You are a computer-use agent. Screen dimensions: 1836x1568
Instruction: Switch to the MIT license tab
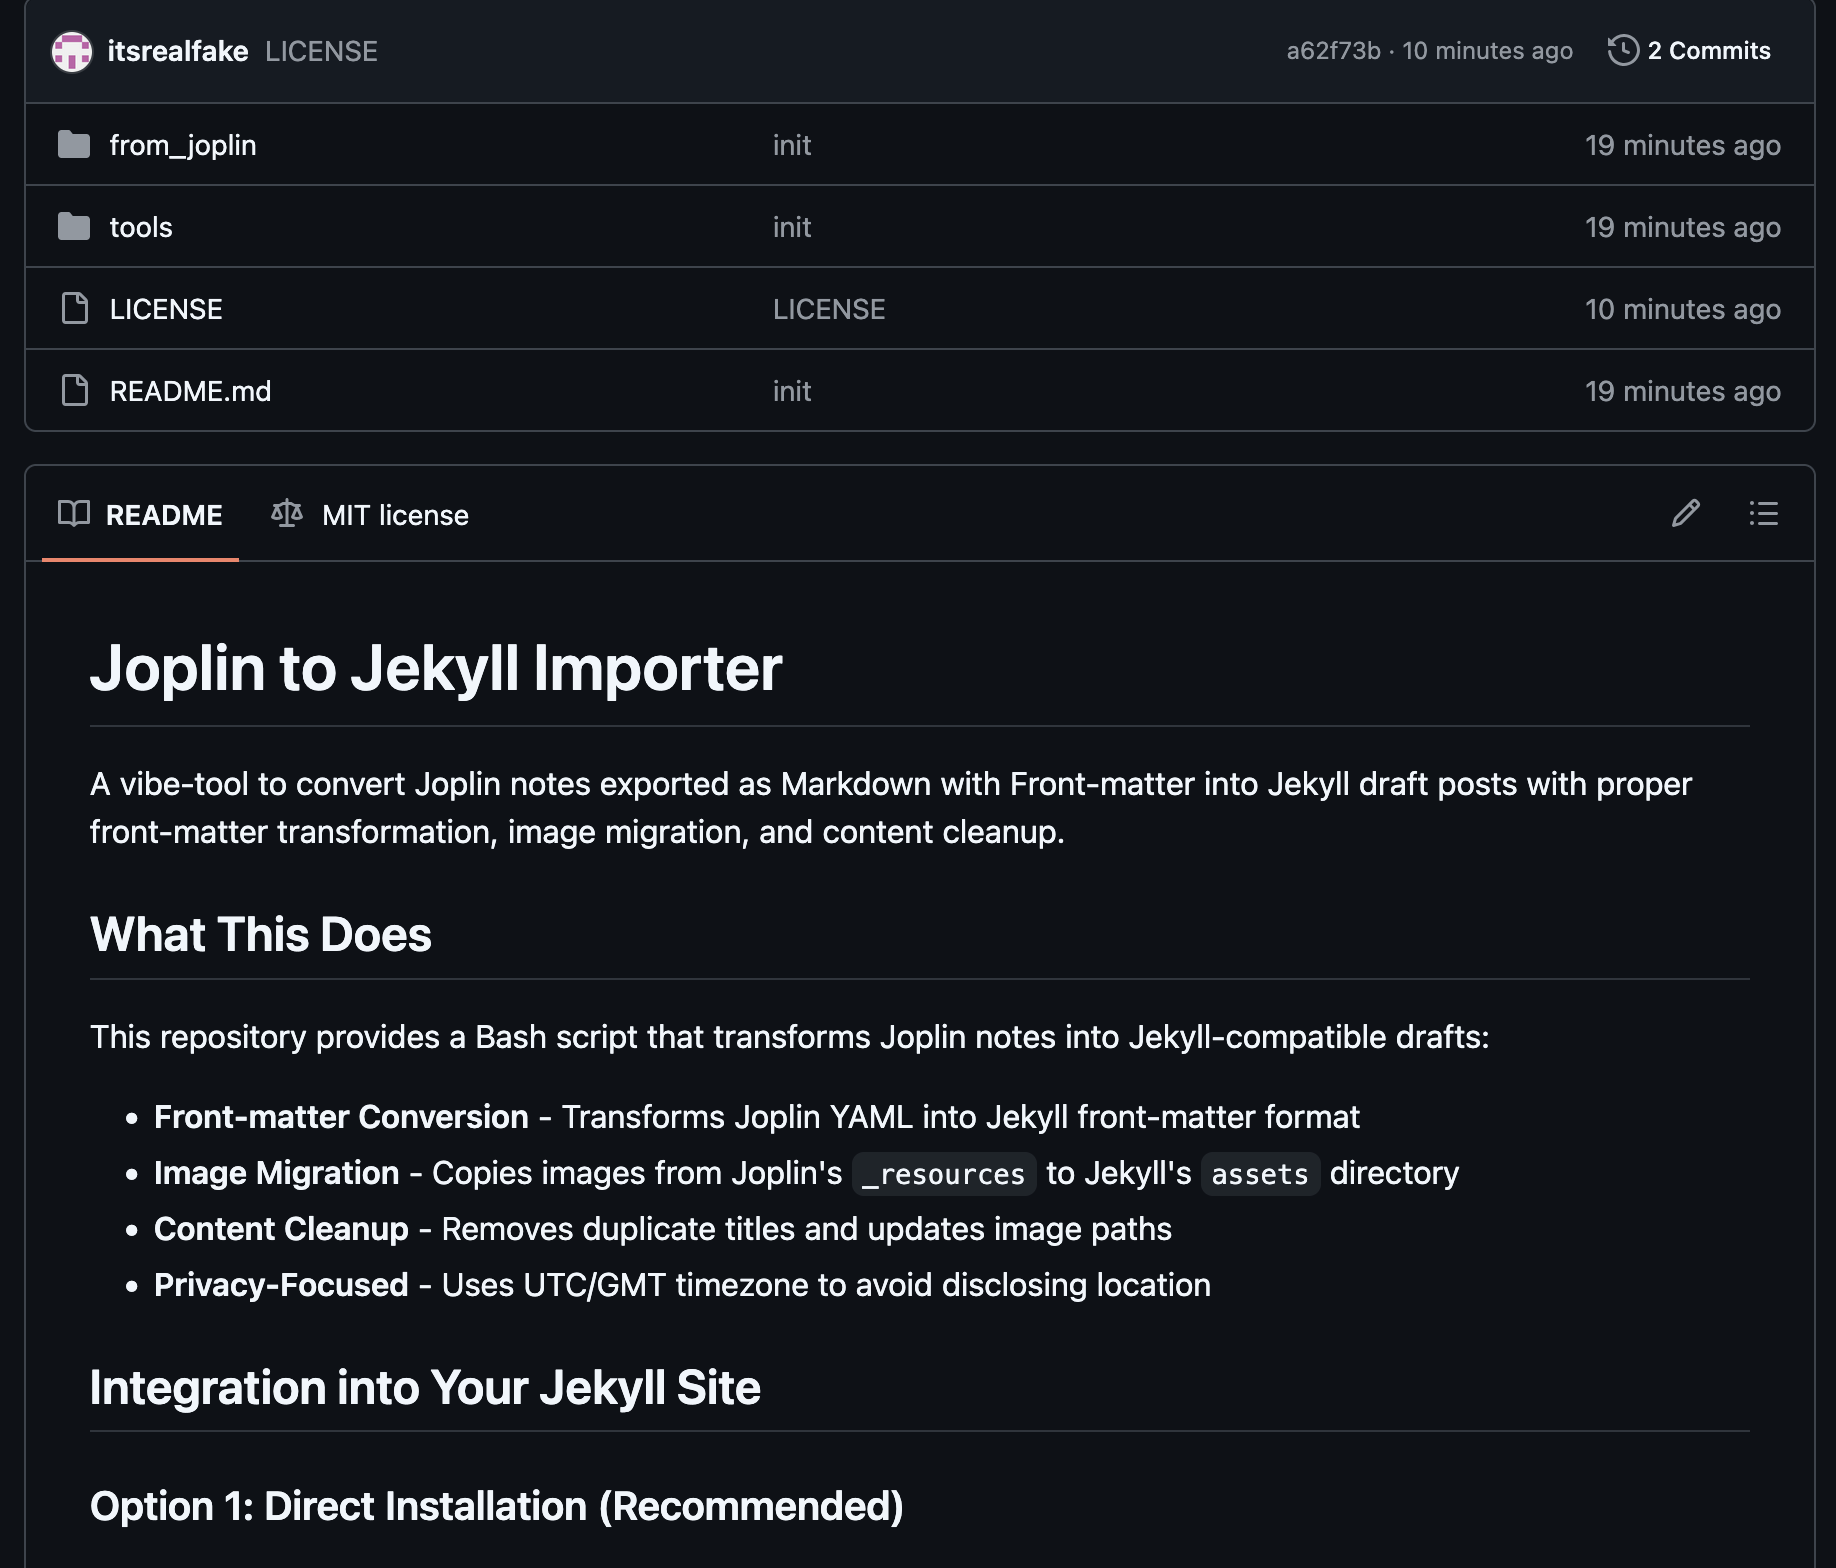395,515
